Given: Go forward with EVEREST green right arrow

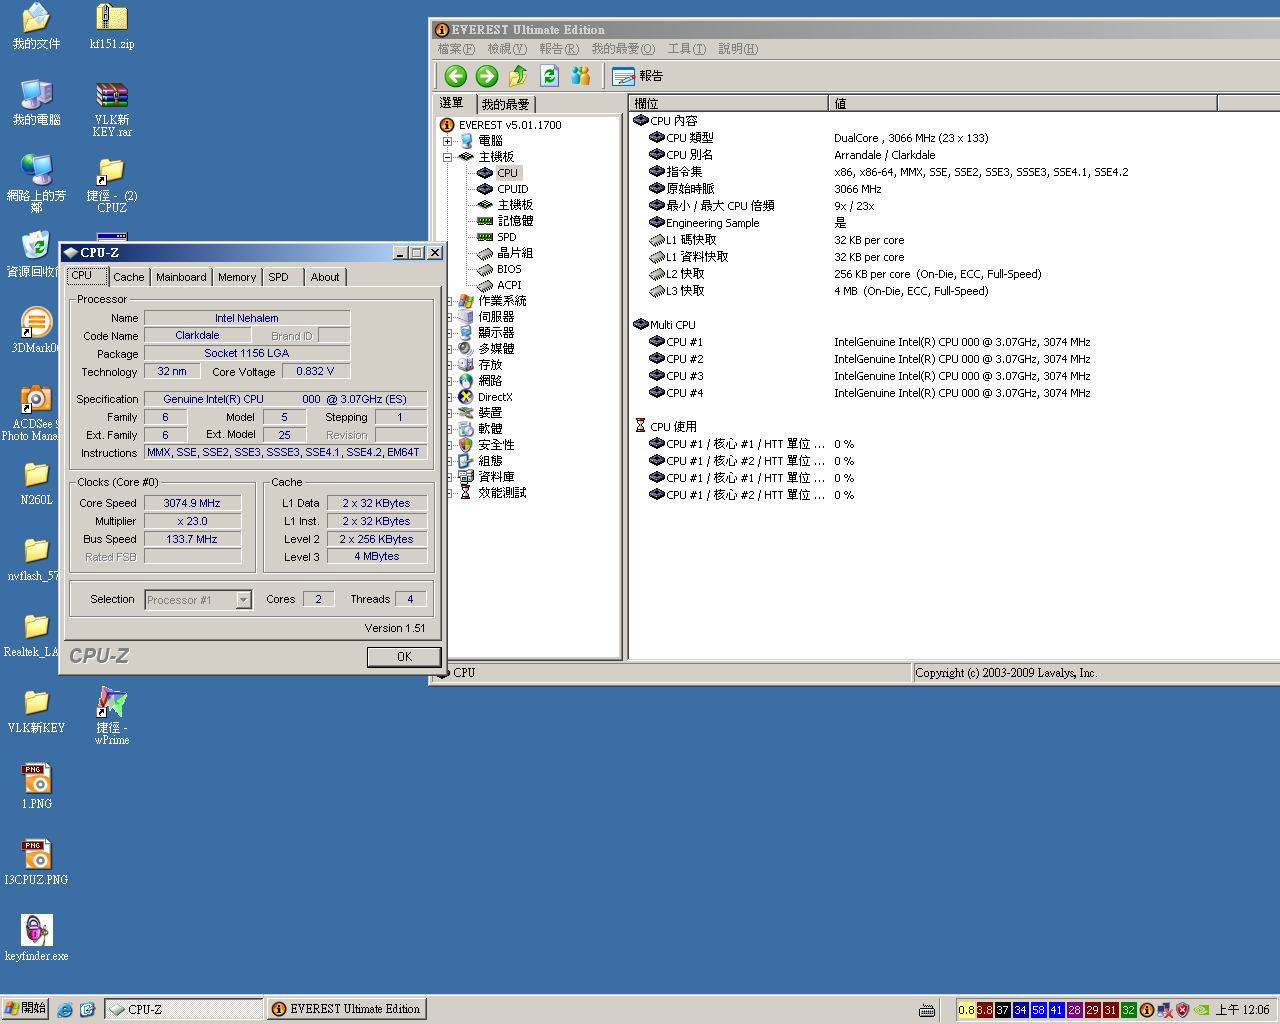Looking at the screenshot, I should [x=487, y=76].
